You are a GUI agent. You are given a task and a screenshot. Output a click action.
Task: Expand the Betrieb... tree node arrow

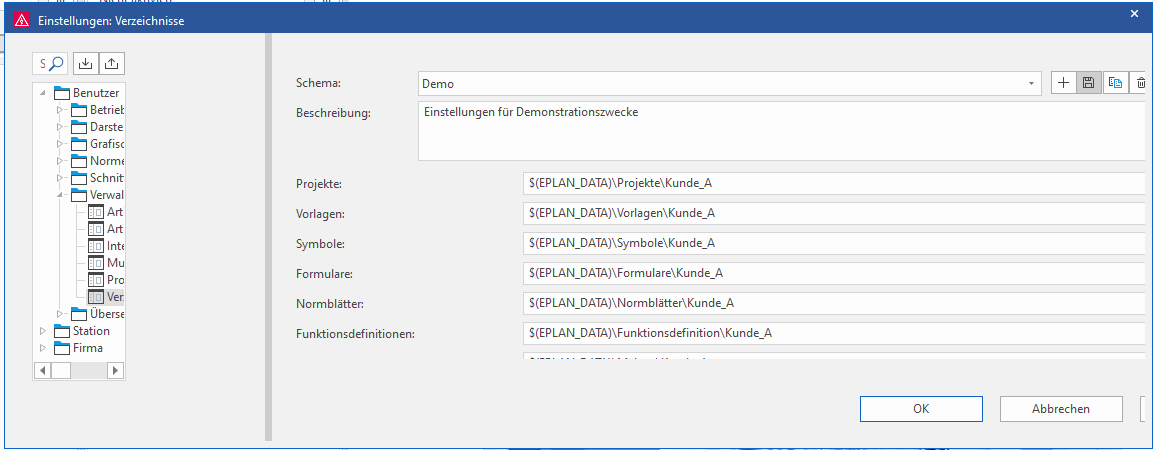[x=60, y=110]
